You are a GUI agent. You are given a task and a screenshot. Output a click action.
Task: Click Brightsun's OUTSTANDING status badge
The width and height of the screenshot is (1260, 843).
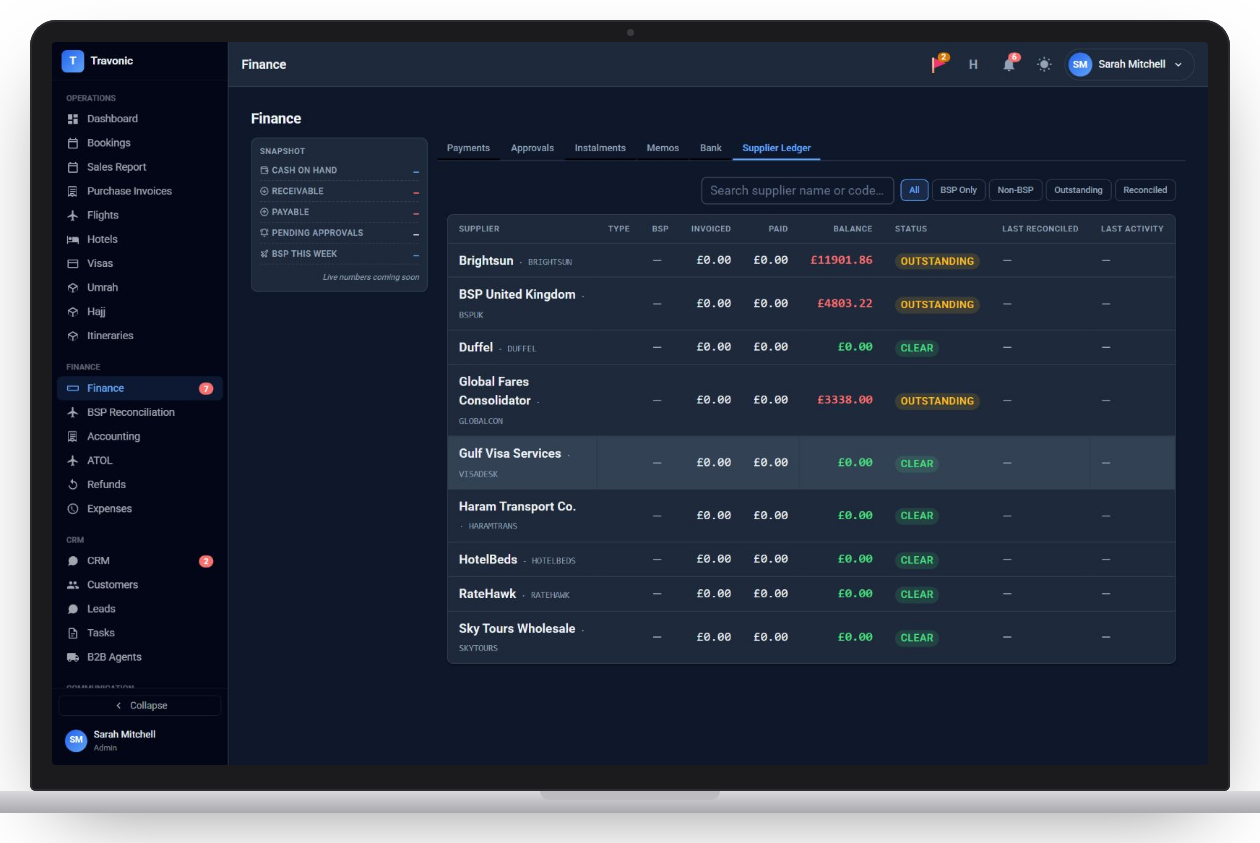tap(937, 261)
